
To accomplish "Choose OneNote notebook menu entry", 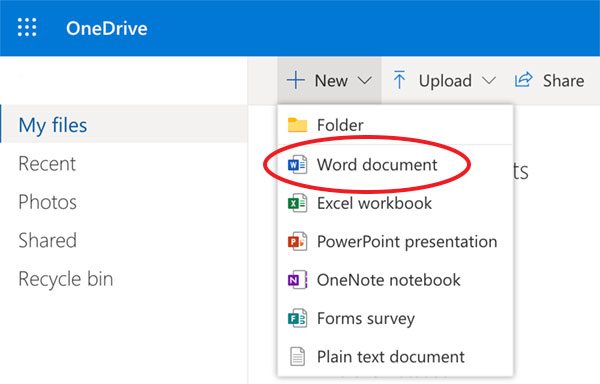I will tap(395, 280).
